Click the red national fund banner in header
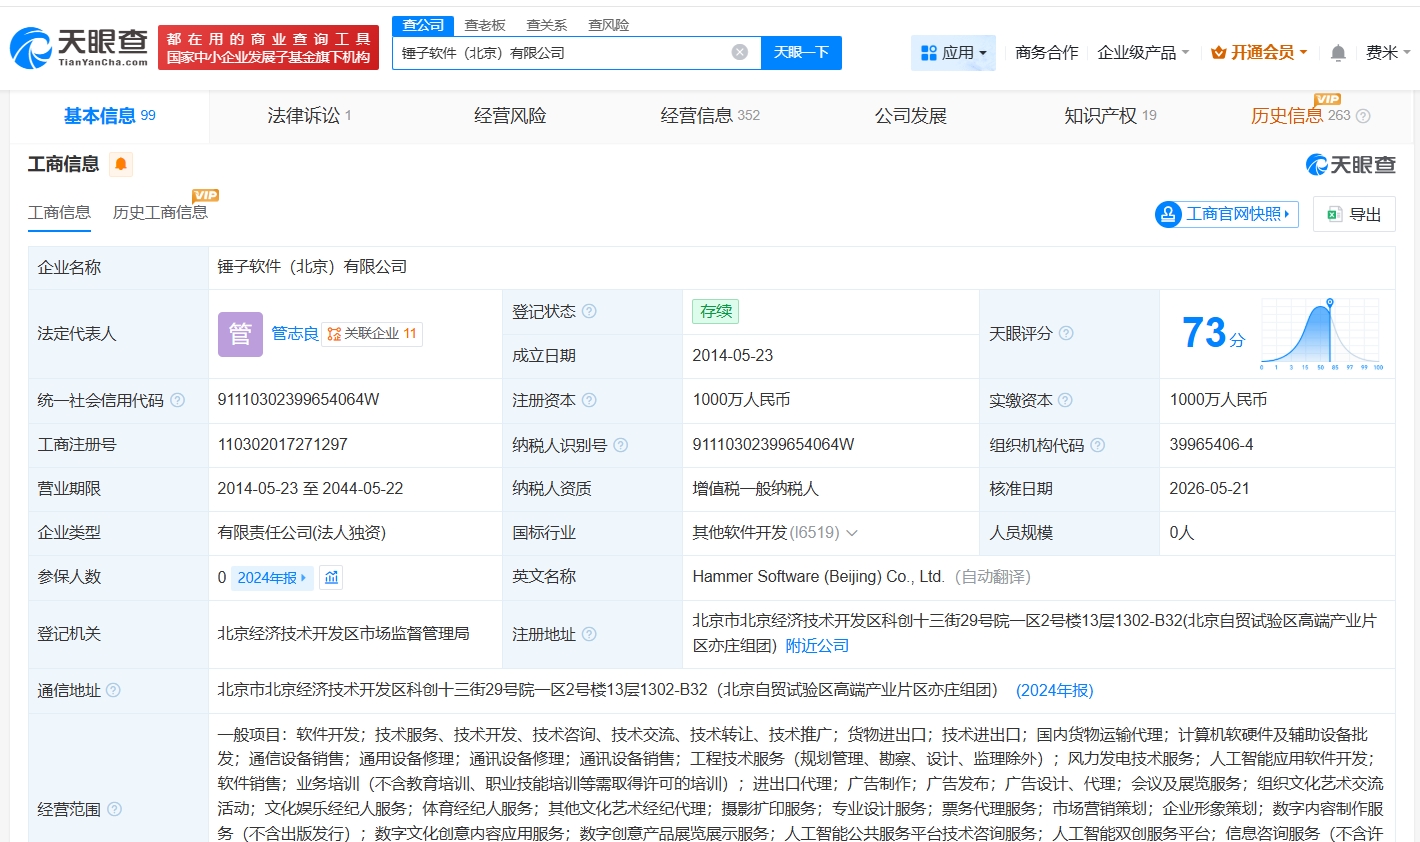Viewport: 1420px width, 842px height. coord(268,47)
